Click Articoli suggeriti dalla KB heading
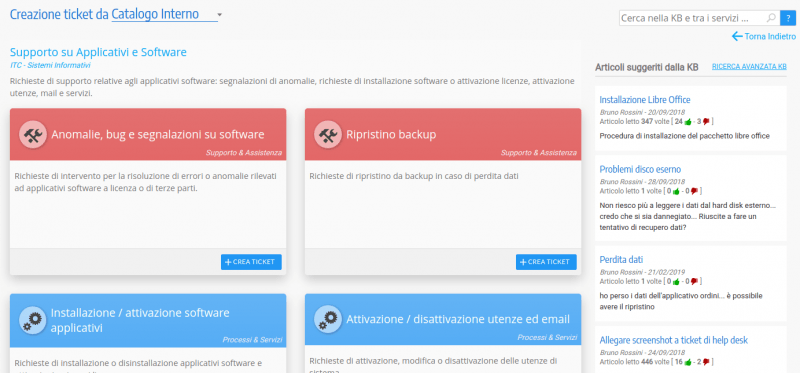 pyautogui.click(x=647, y=67)
